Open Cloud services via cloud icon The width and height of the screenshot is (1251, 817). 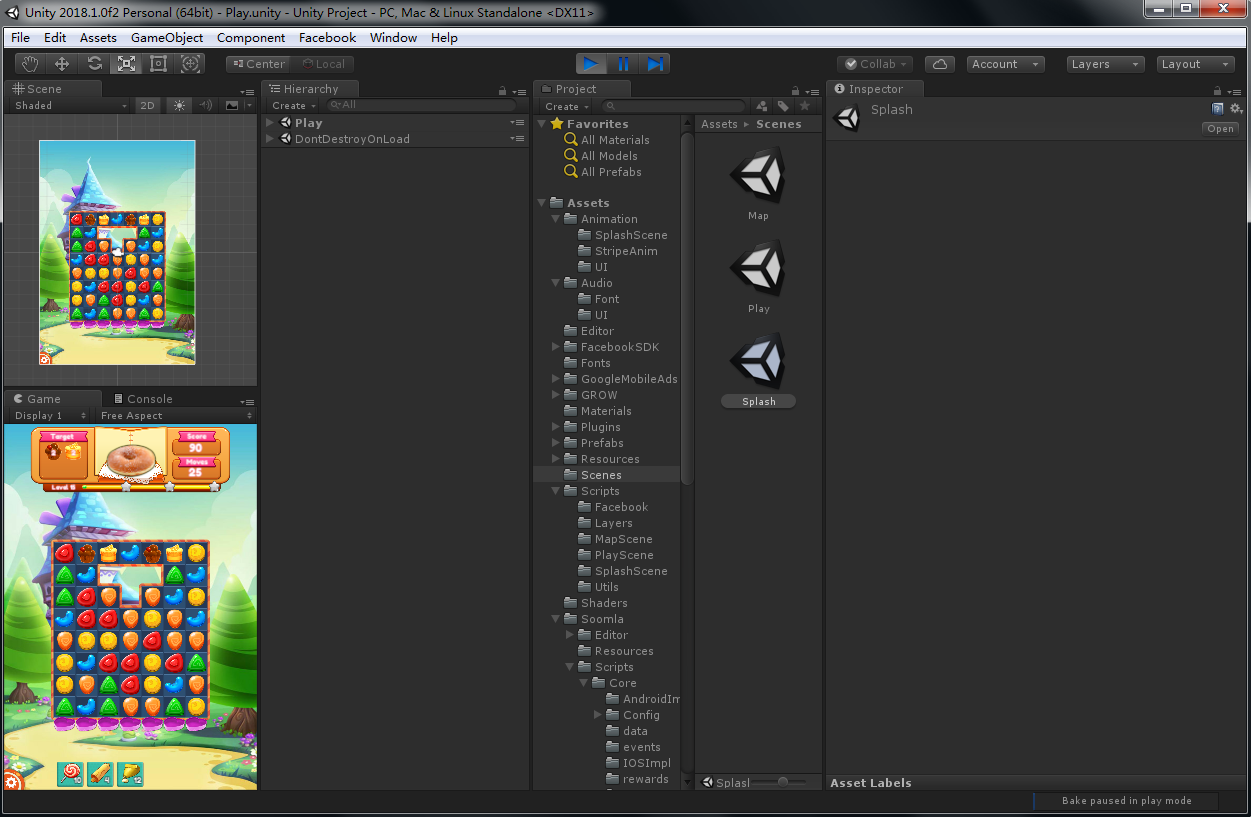pos(939,64)
